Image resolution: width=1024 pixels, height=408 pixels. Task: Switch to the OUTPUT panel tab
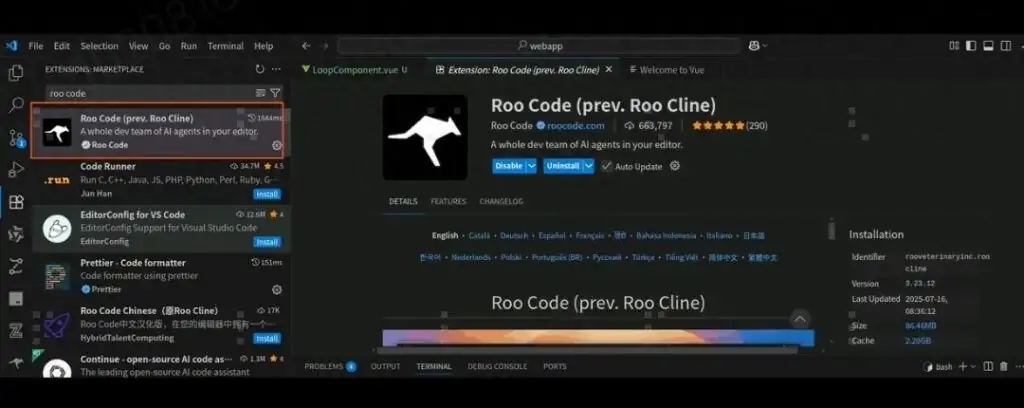click(x=385, y=367)
